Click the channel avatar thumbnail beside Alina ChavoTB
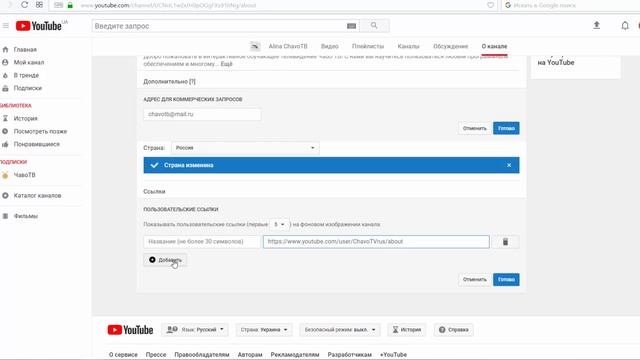 [x=255, y=46]
